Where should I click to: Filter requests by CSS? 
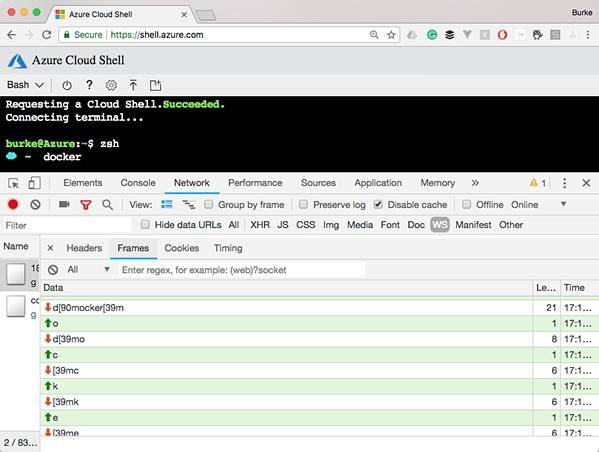pyautogui.click(x=306, y=225)
